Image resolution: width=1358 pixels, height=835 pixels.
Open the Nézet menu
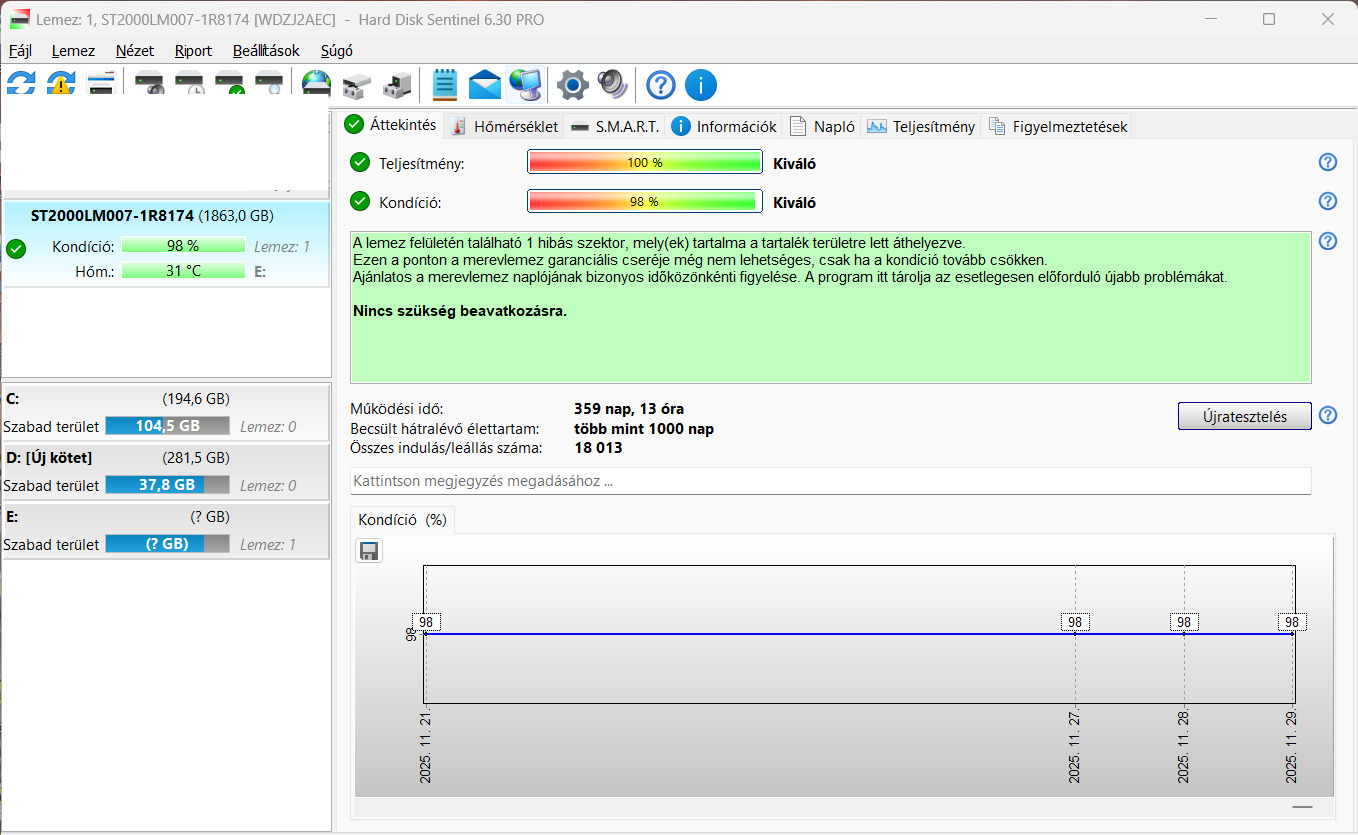tap(135, 51)
